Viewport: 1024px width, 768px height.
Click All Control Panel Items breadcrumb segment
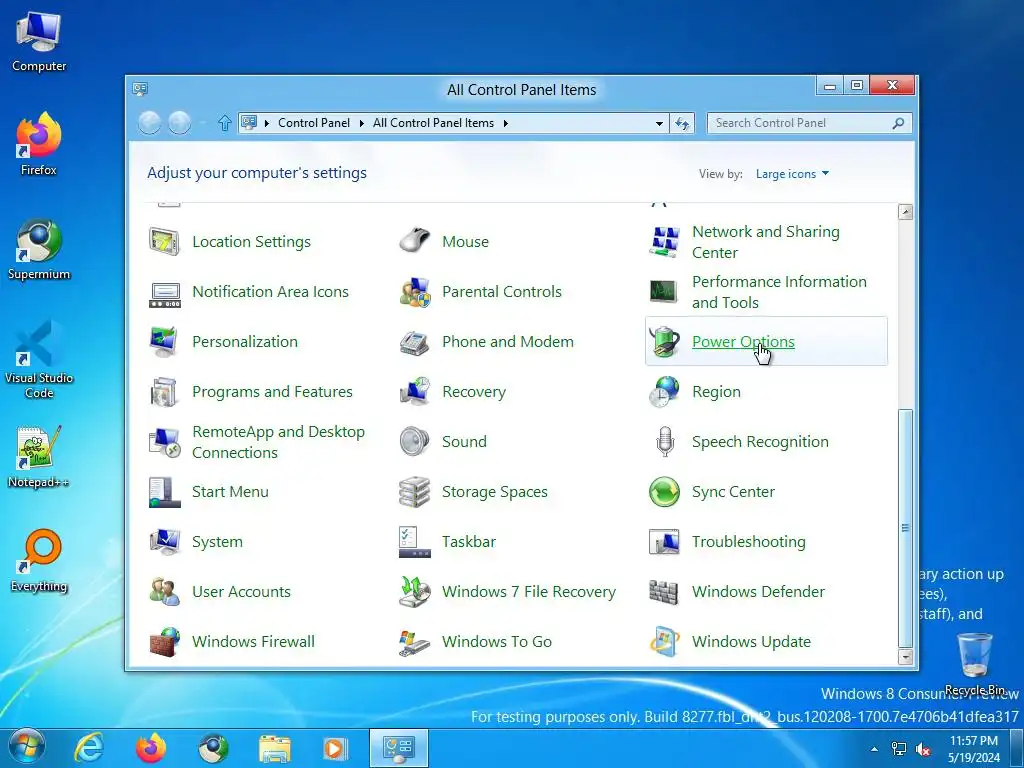tap(433, 123)
